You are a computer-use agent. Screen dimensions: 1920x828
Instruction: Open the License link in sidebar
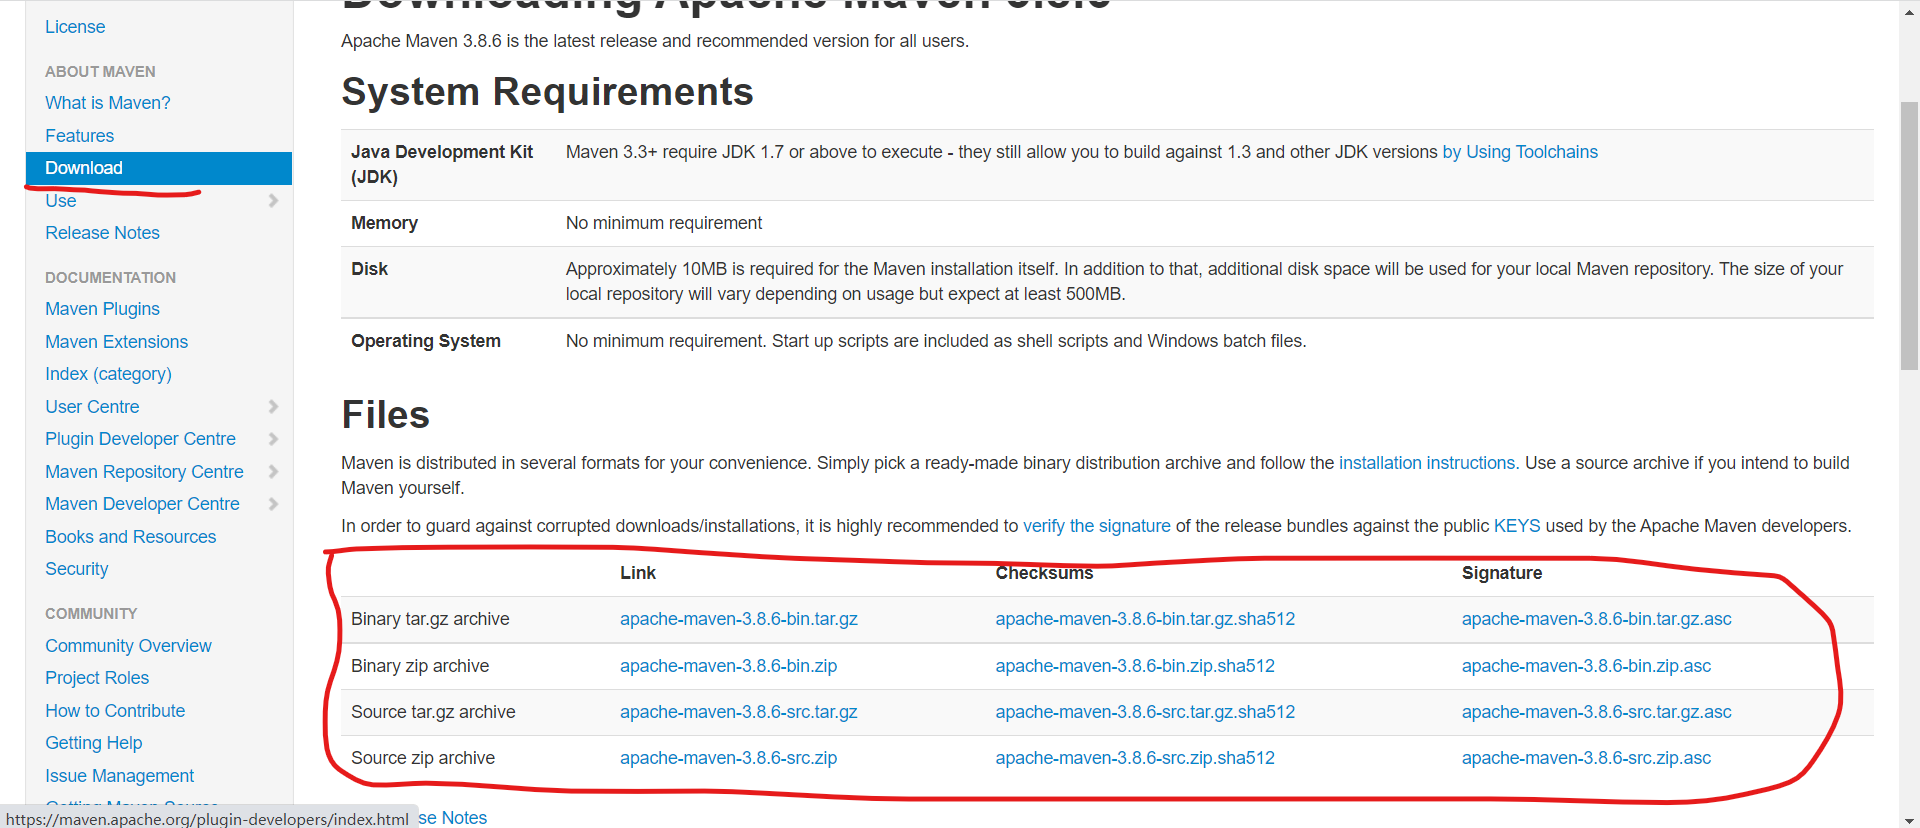[75, 27]
